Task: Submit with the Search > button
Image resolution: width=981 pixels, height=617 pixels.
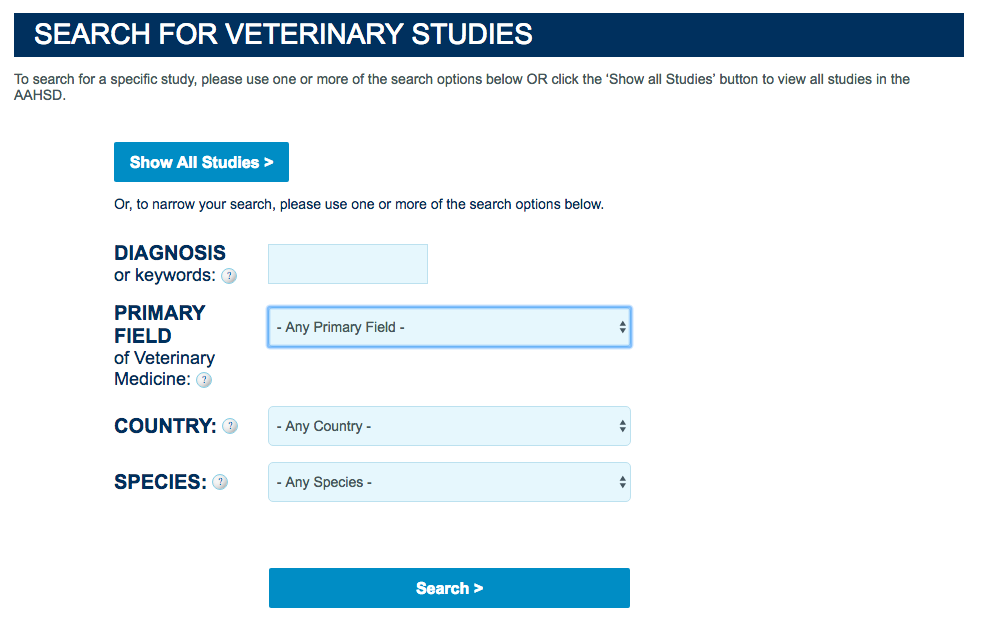Action: point(449,588)
